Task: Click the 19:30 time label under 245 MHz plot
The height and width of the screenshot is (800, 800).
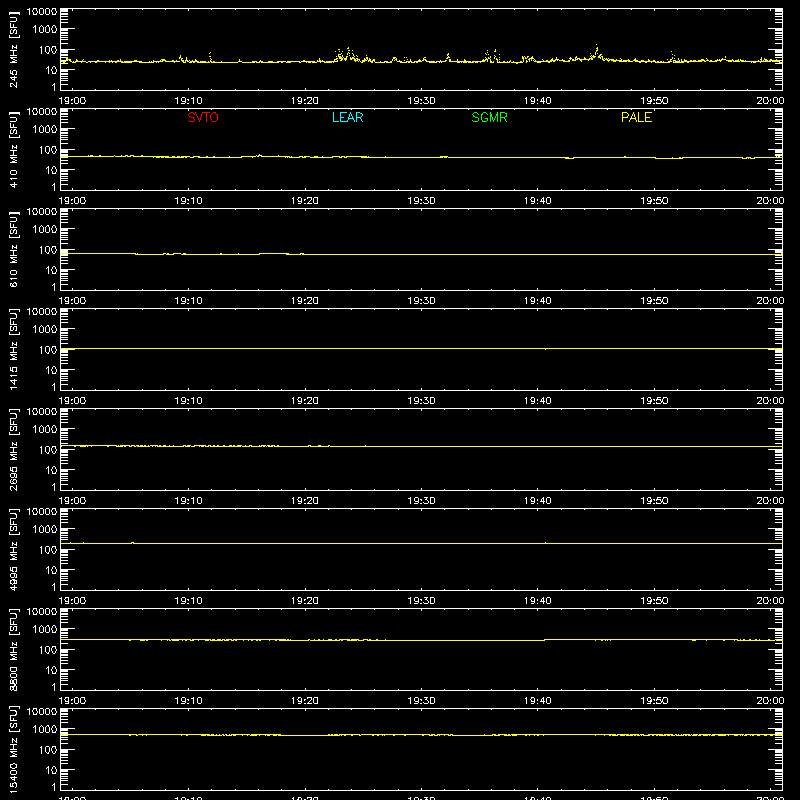Action: coord(421,101)
